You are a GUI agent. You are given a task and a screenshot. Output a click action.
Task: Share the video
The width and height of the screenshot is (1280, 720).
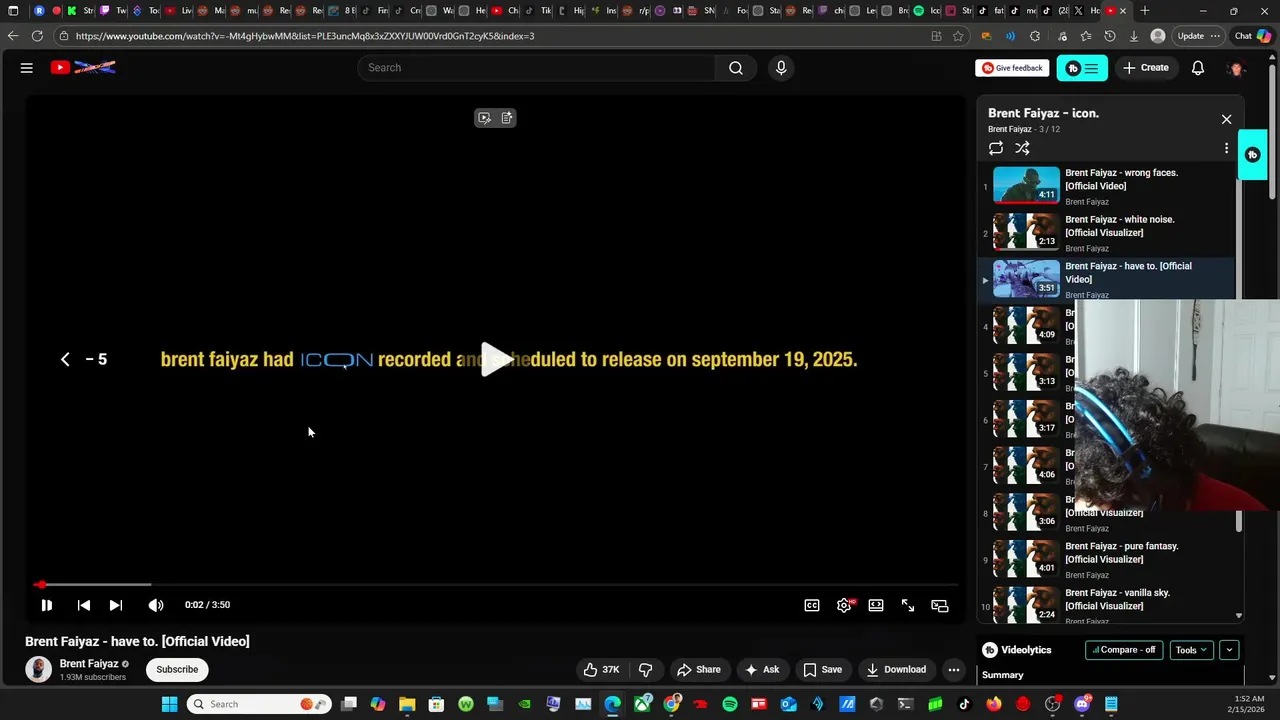point(698,670)
